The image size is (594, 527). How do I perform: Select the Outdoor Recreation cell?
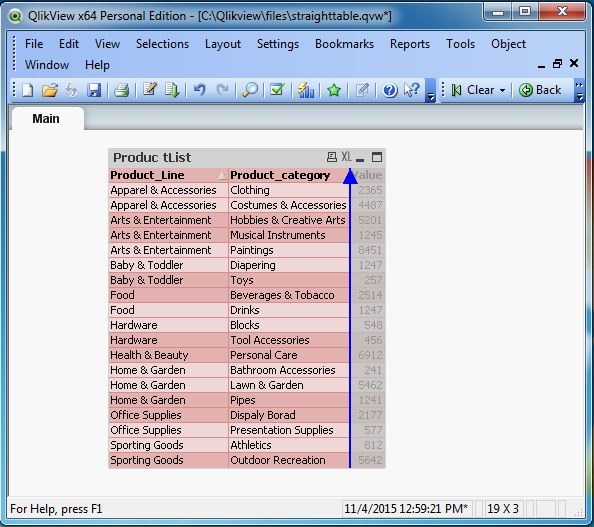tap(289, 460)
